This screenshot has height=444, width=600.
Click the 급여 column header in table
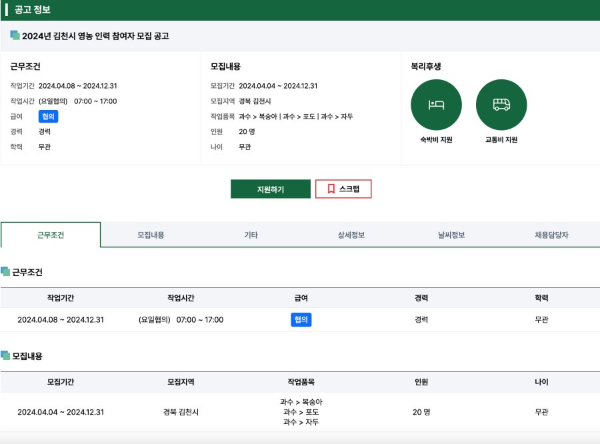click(301, 298)
